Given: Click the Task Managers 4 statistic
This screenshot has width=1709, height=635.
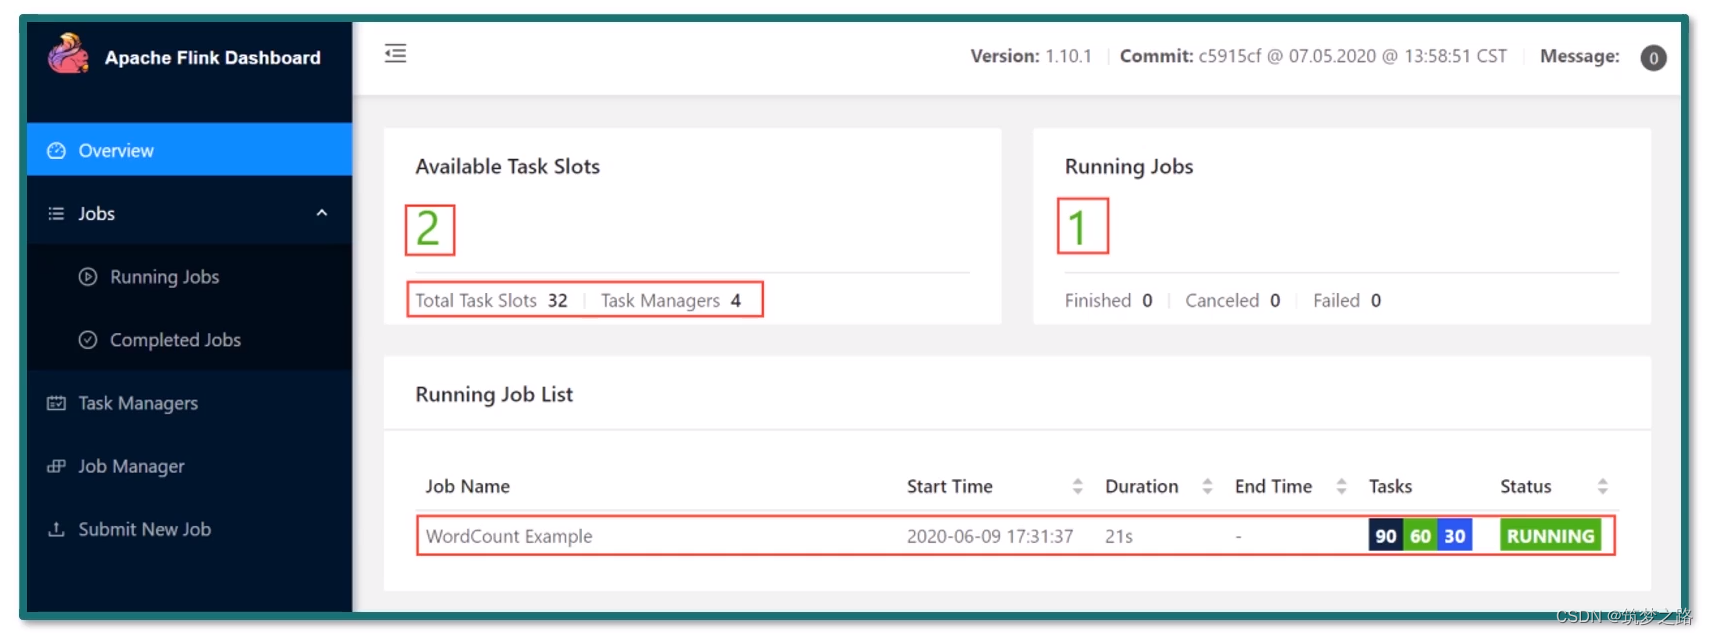Looking at the screenshot, I should point(671,301).
